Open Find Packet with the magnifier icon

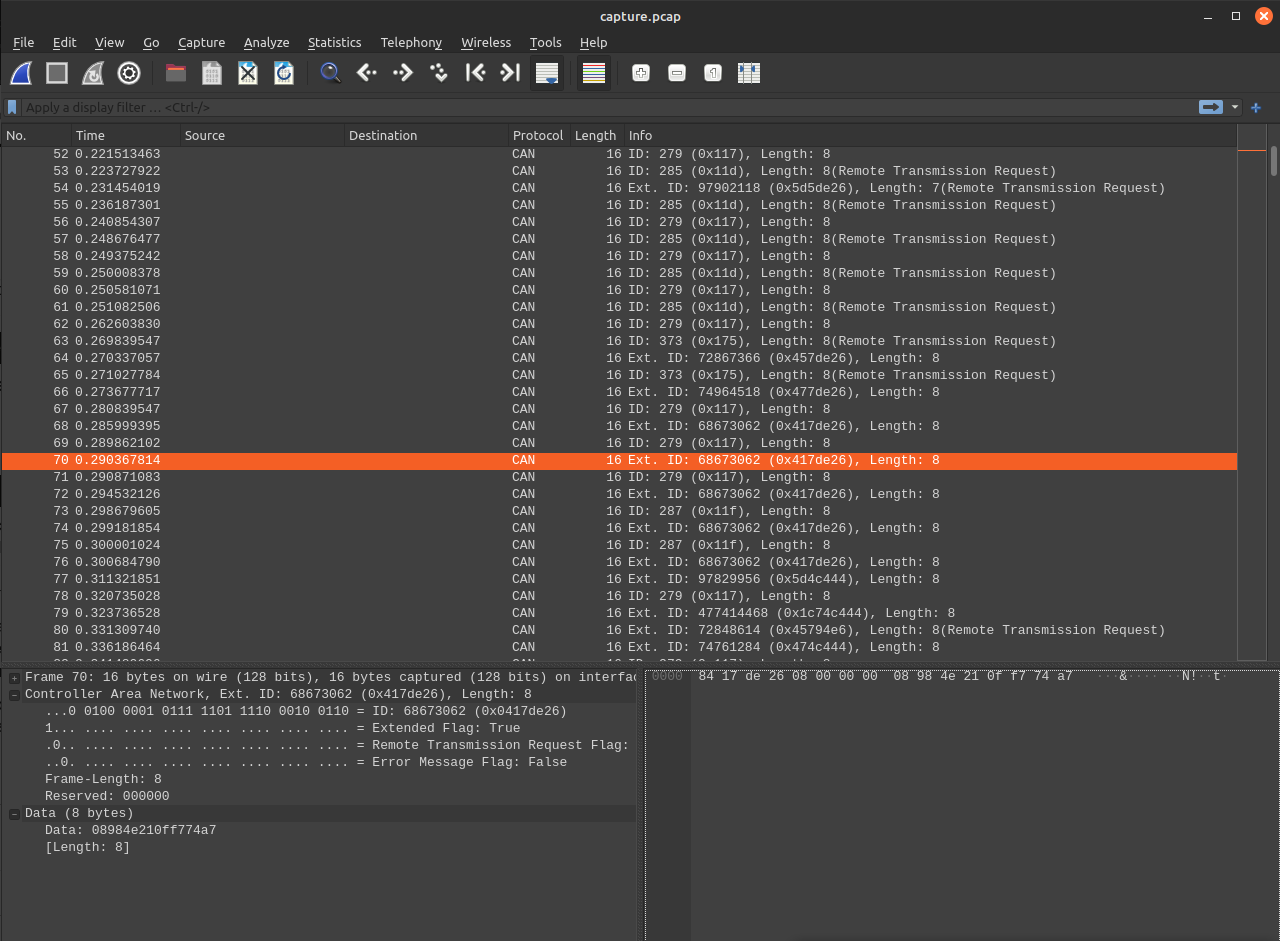(x=330, y=73)
